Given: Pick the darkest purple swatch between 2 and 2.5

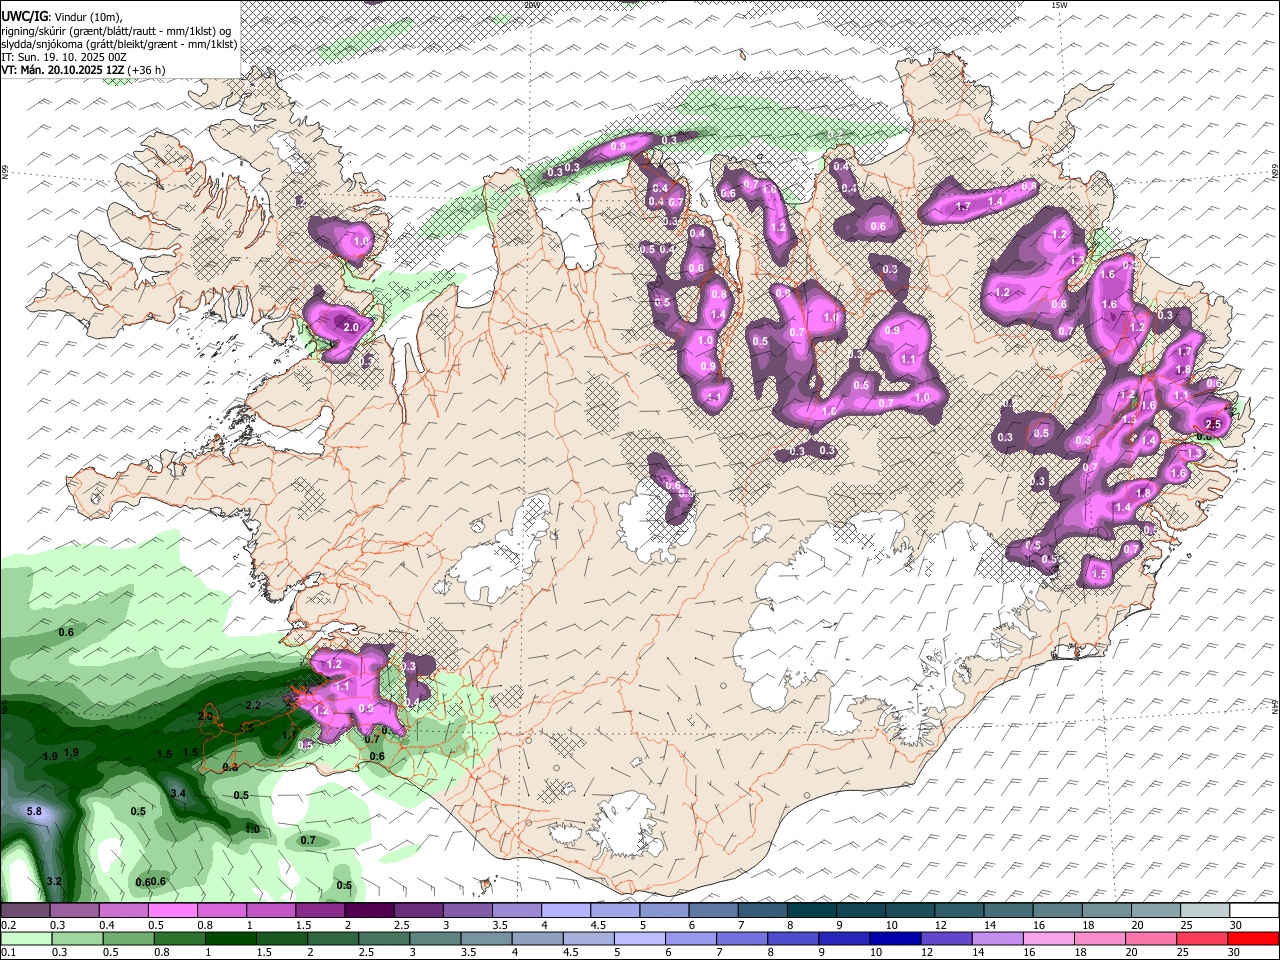Looking at the screenshot, I should (x=369, y=911).
